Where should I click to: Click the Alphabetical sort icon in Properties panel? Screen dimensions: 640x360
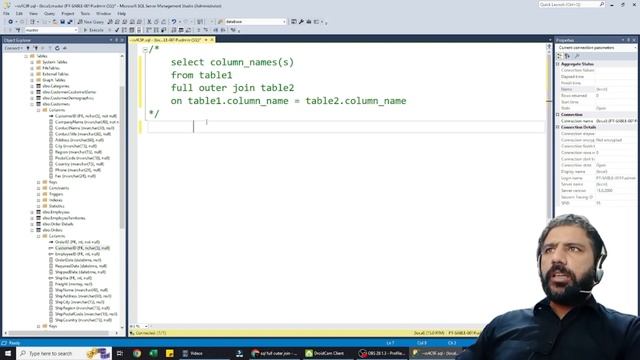pos(567,56)
